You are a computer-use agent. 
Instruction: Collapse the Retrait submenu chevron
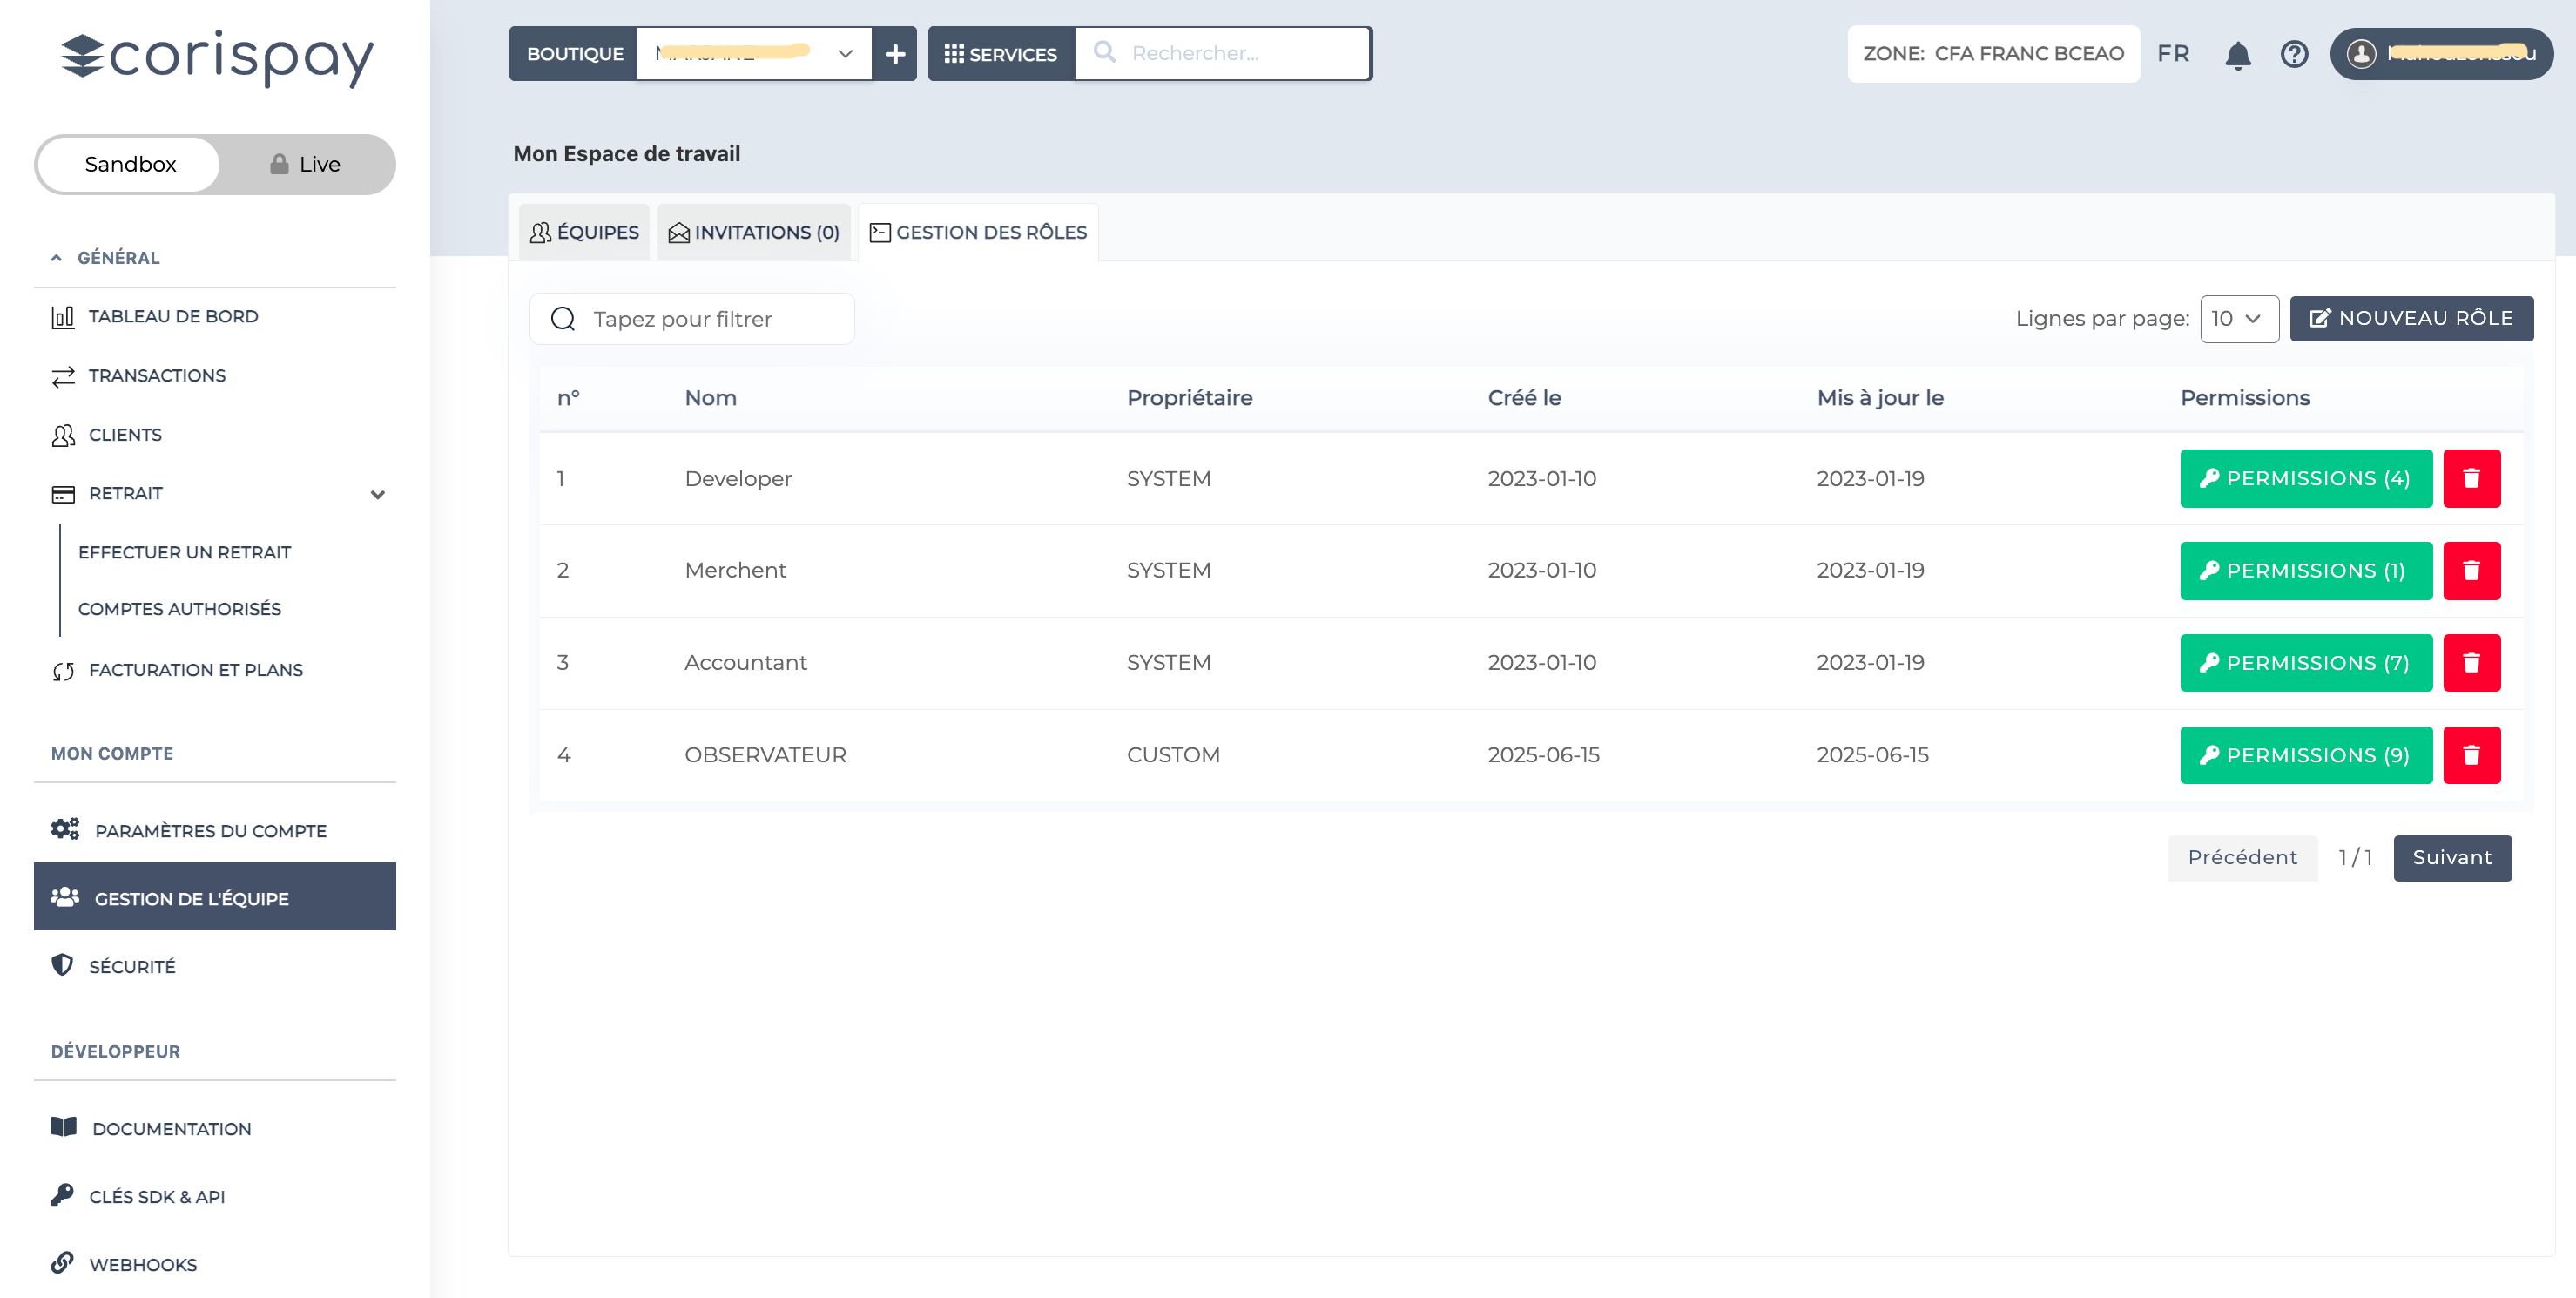pyautogui.click(x=377, y=494)
